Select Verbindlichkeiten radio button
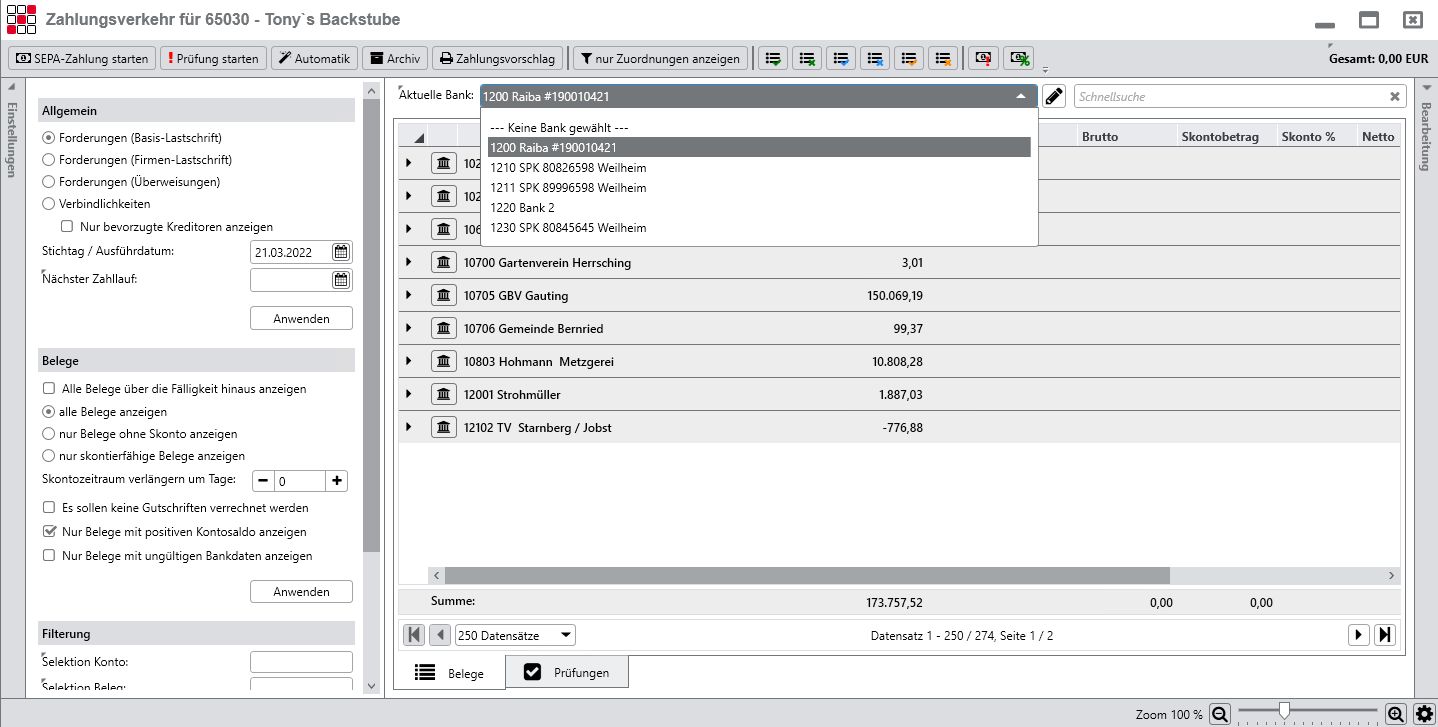 [x=48, y=204]
